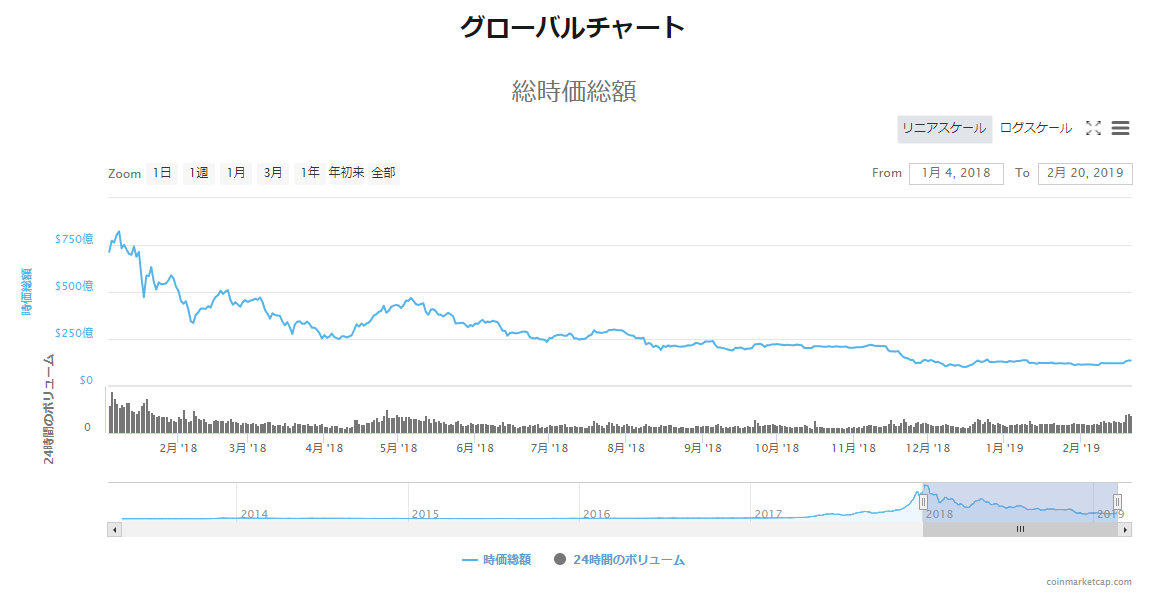Set zoom to 1日
This screenshot has width=1158, height=601.
(162, 173)
